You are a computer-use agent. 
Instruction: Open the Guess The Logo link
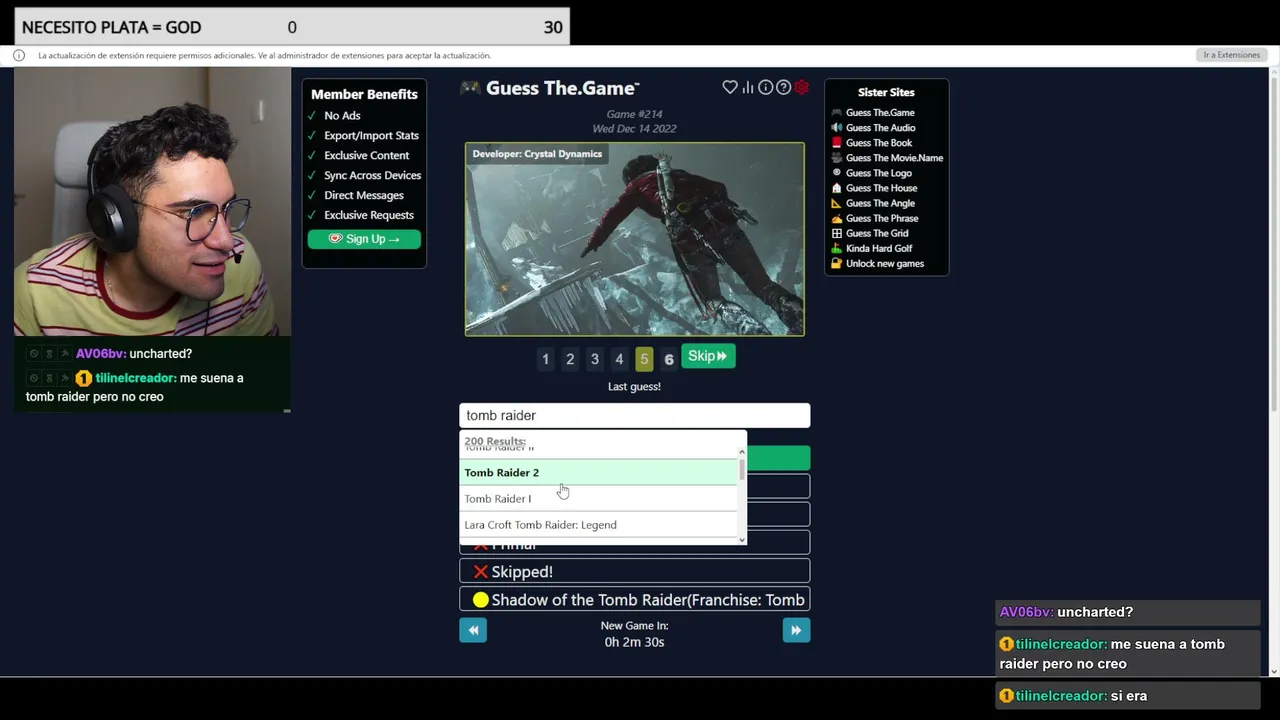[879, 173]
